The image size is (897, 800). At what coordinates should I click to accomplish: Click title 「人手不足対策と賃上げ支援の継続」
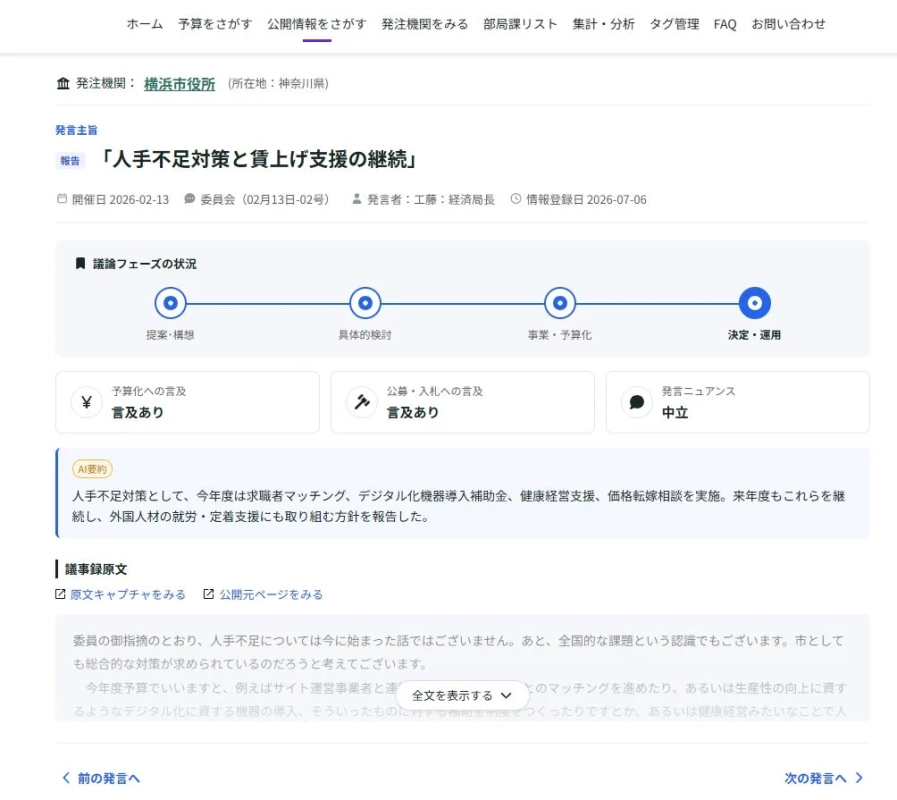pos(259,159)
